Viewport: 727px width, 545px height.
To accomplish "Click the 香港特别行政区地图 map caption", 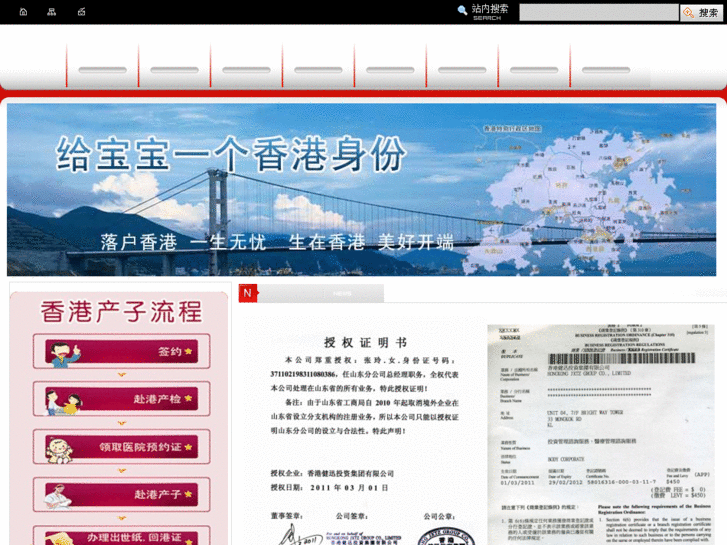I will click(512, 128).
